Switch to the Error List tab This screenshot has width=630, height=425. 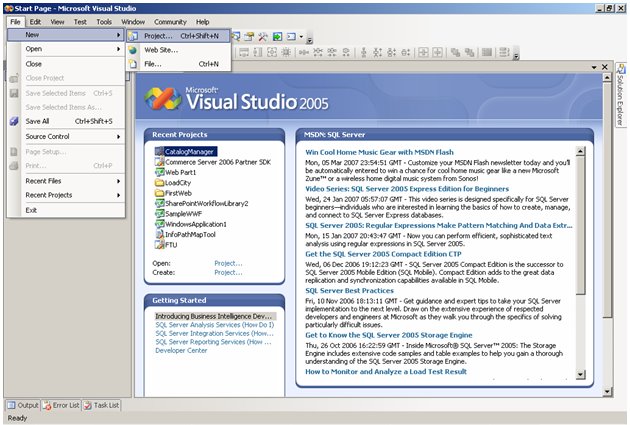pos(61,405)
